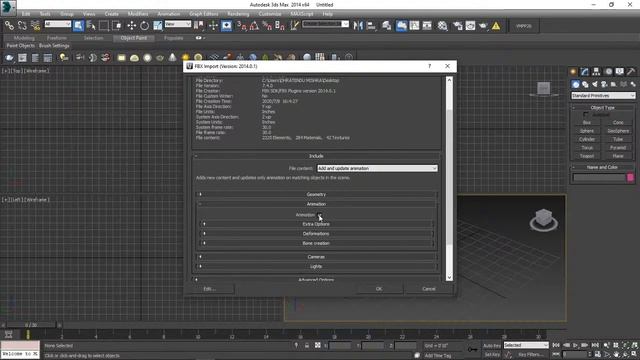Open the key filter Selected dropdown
640x360 pixels.
tap(526, 345)
